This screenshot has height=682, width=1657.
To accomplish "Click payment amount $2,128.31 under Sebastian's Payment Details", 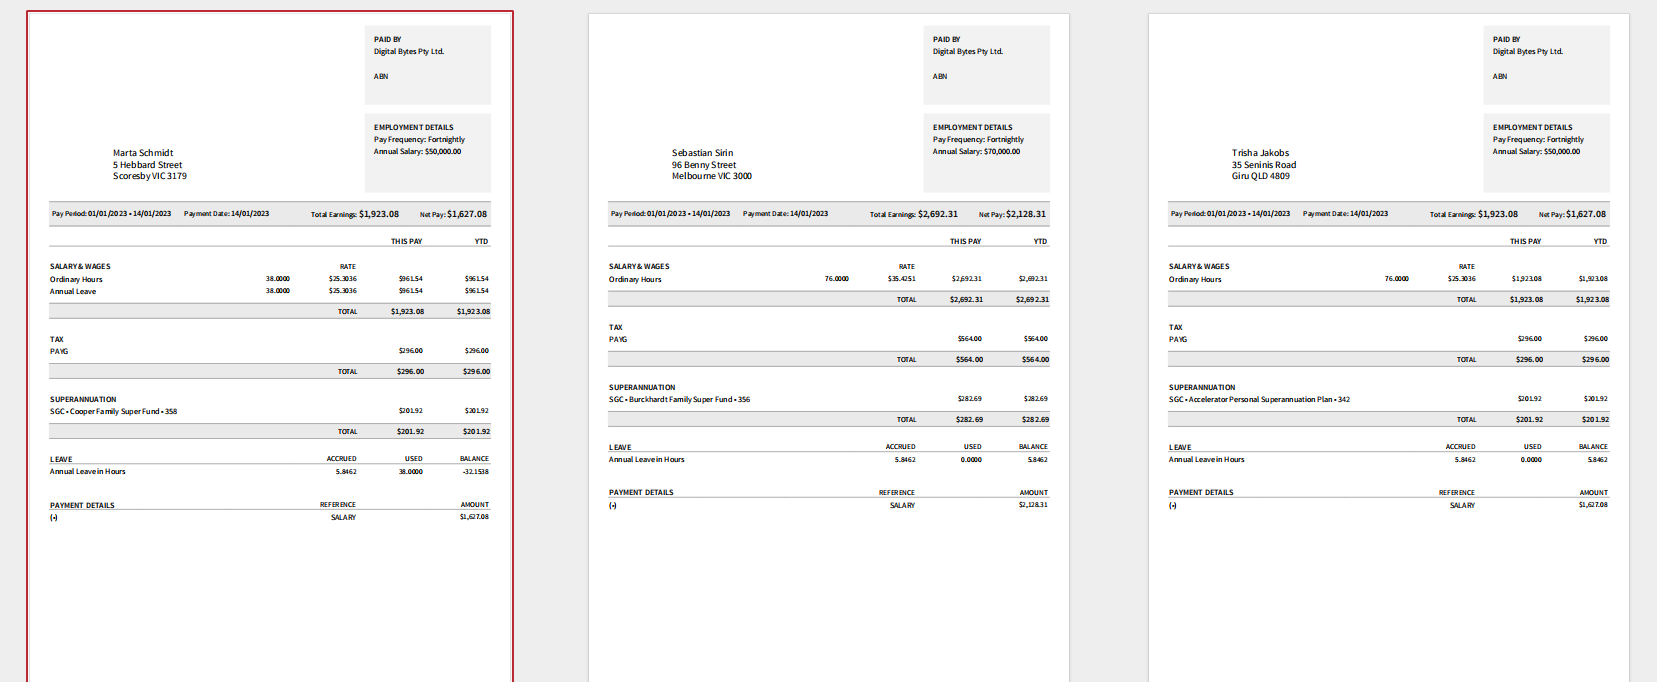I will coord(1033,505).
